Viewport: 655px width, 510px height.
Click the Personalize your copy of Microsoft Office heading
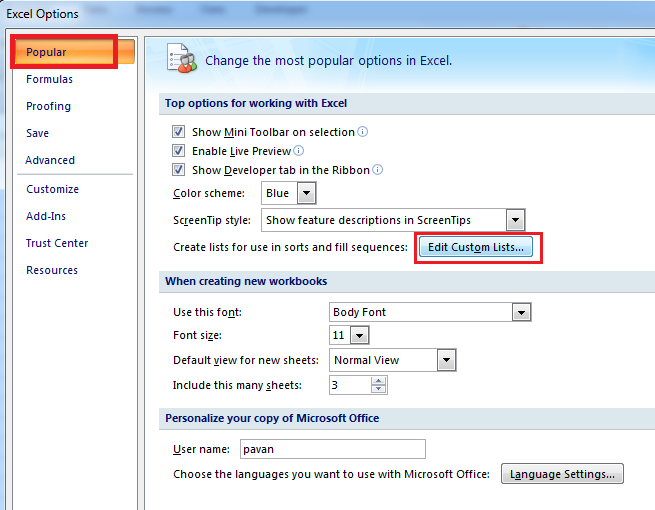[x=272, y=418]
